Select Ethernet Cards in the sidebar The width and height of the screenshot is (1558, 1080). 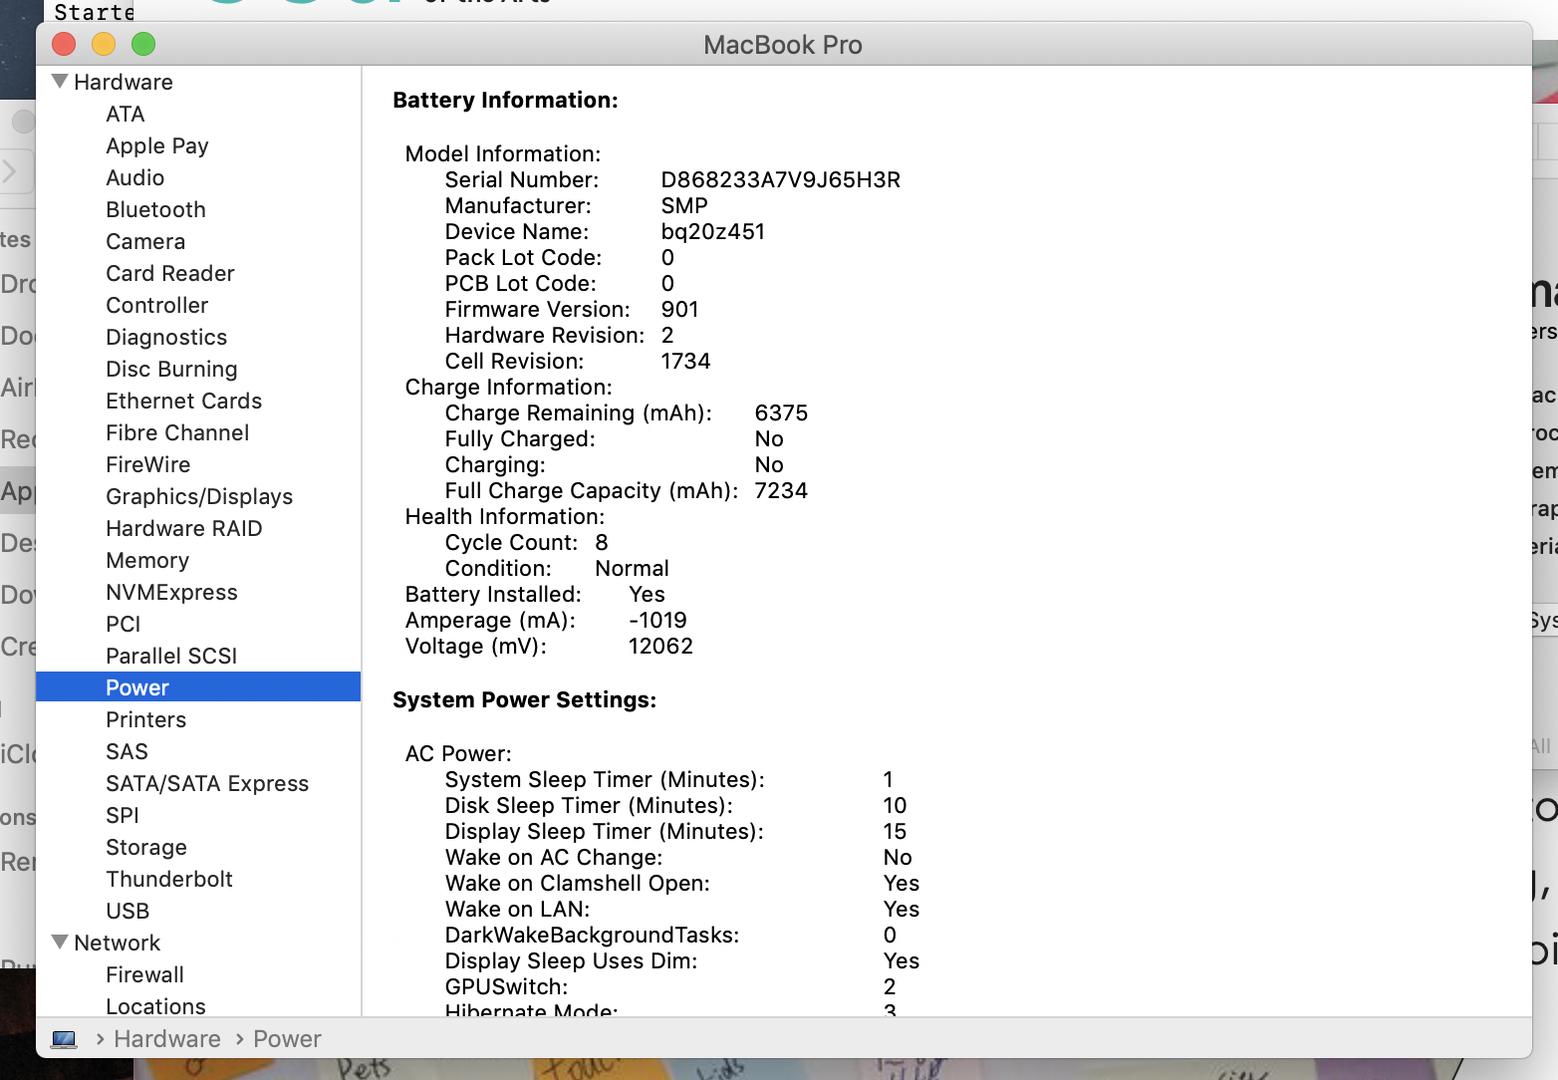184,401
